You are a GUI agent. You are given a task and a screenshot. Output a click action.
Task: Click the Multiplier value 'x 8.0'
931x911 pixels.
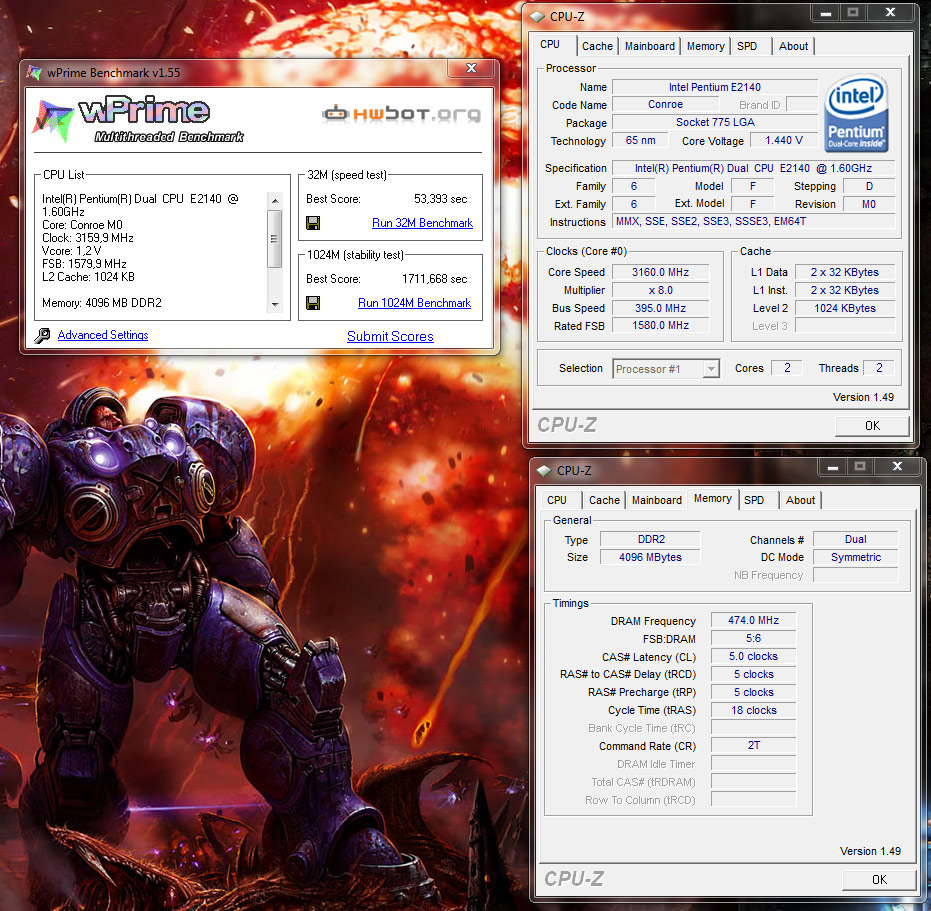[660, 290]
